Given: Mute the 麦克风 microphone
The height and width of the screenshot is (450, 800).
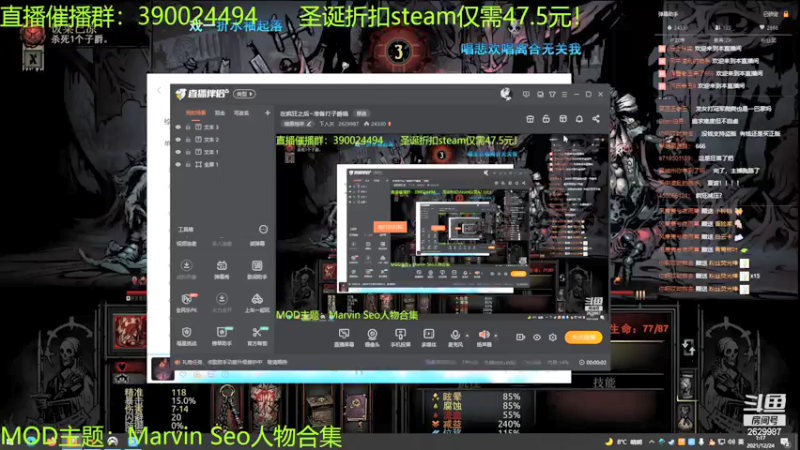Looking at the screenshot, I should pos(455,334).
